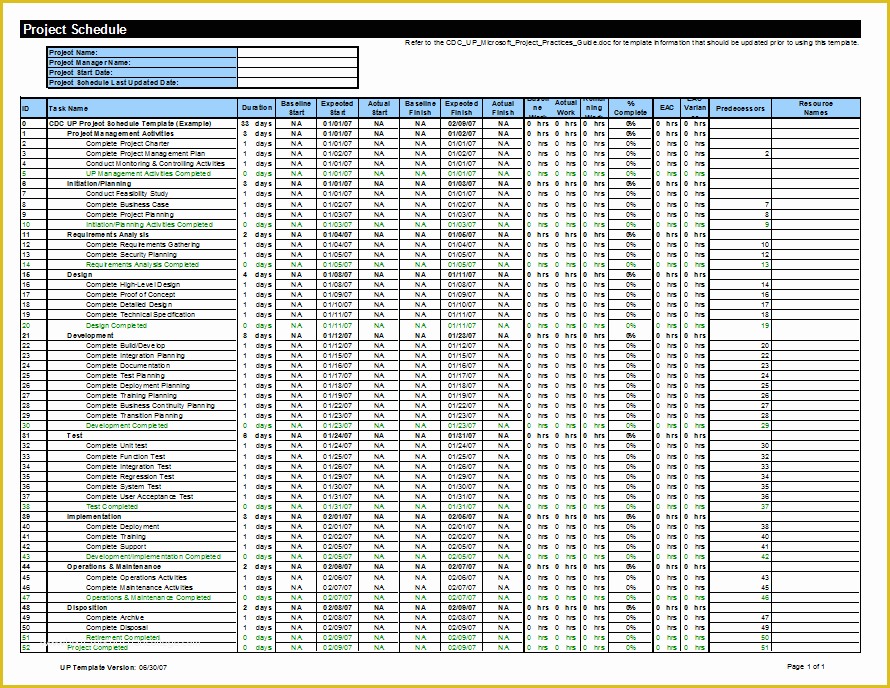
Task: Click the 'Initiation/Planning' summary task
Action: [99, 183]
